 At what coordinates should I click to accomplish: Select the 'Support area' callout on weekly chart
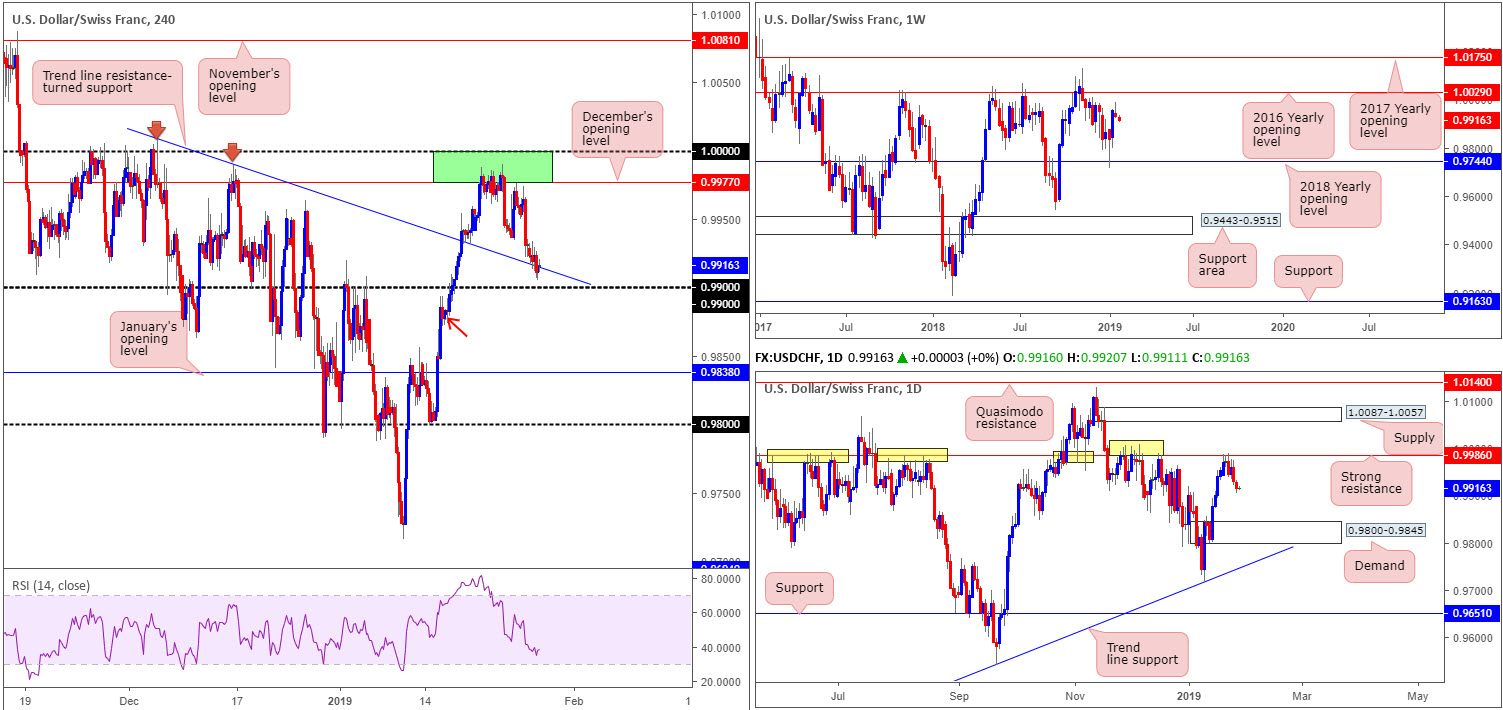point(1220,265)
